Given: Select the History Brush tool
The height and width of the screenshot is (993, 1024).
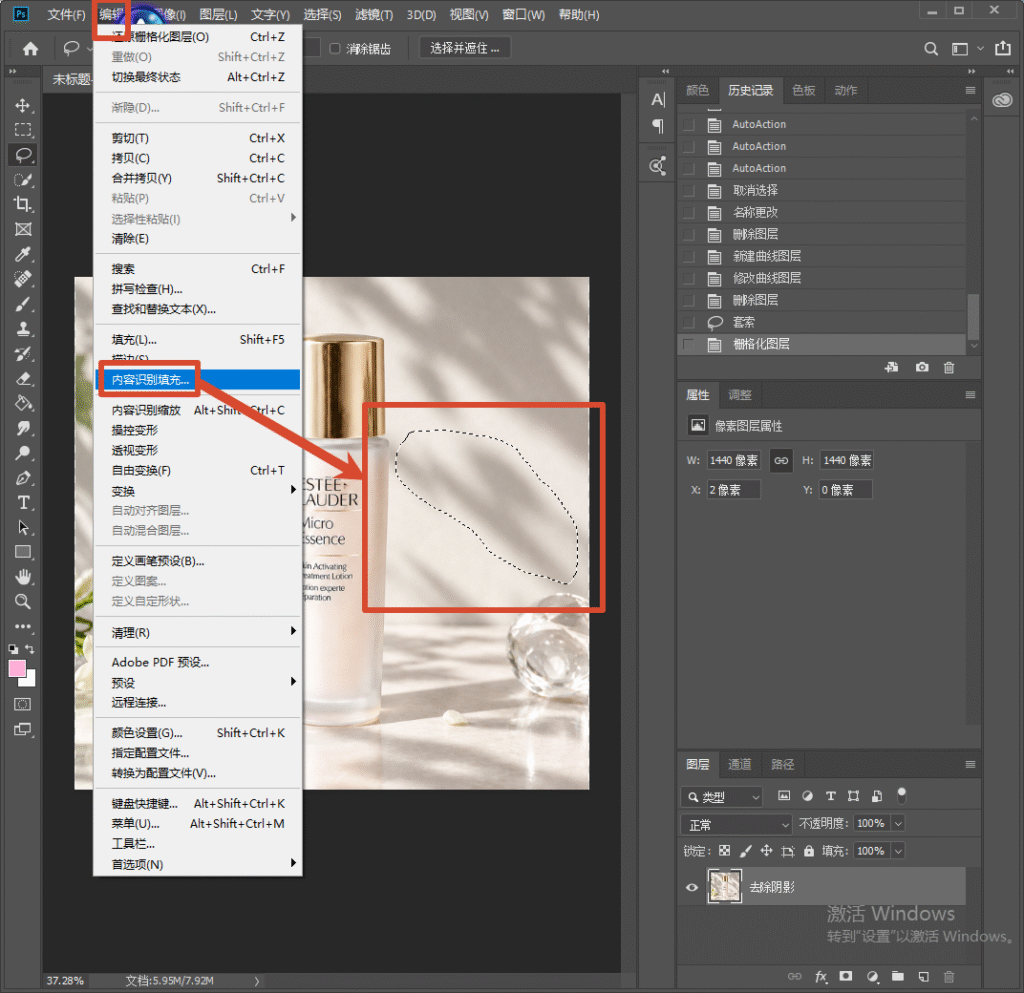Looking at the screenshot, I should click(x=23, y=353).
